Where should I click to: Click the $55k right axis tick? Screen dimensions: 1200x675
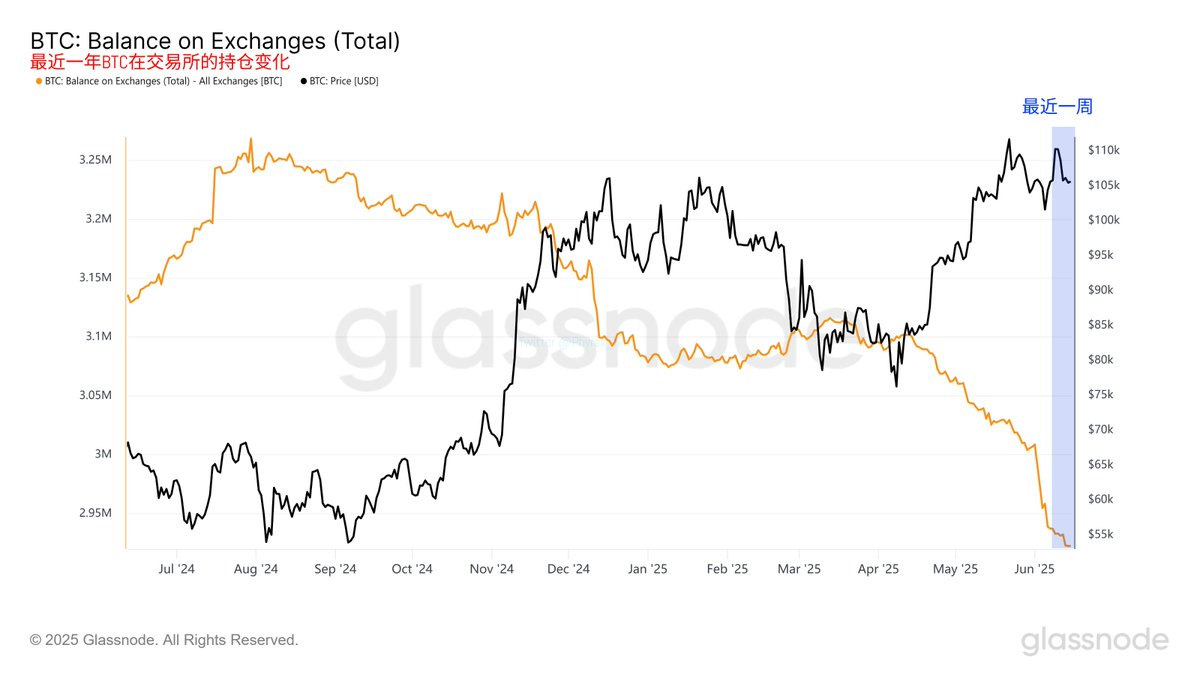[x=1101, y=534]
